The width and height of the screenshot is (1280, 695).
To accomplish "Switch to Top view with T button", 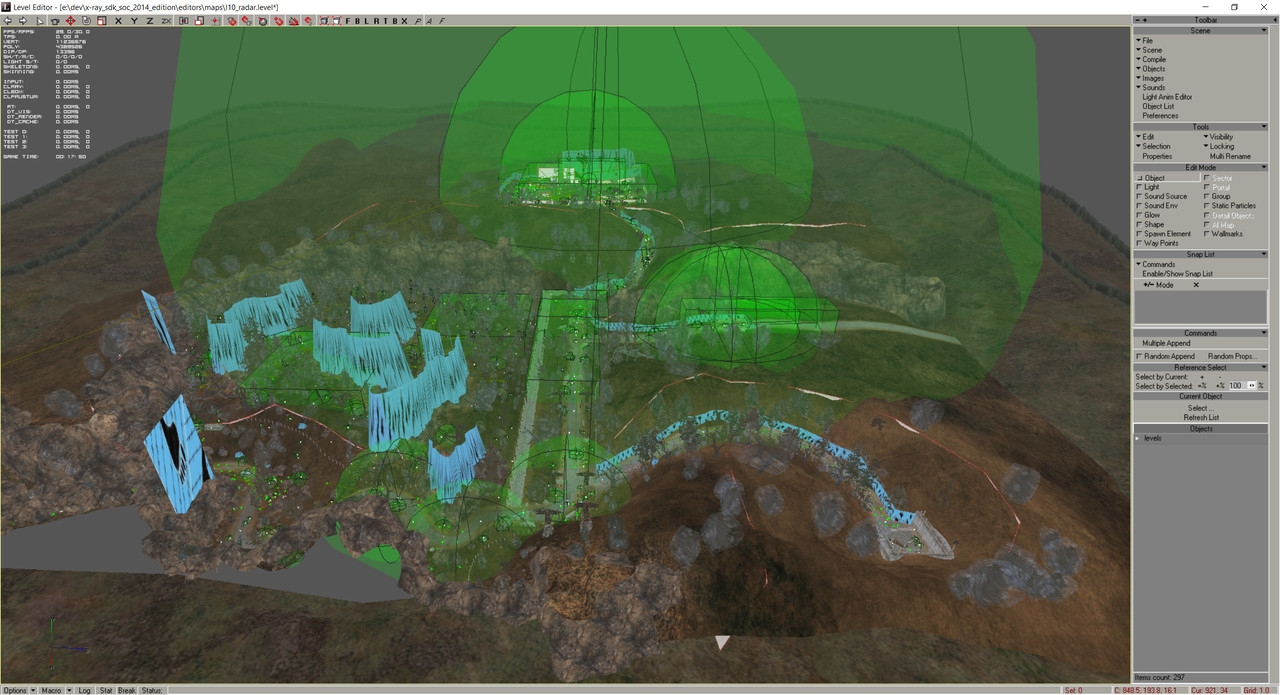I will [386, 20].
